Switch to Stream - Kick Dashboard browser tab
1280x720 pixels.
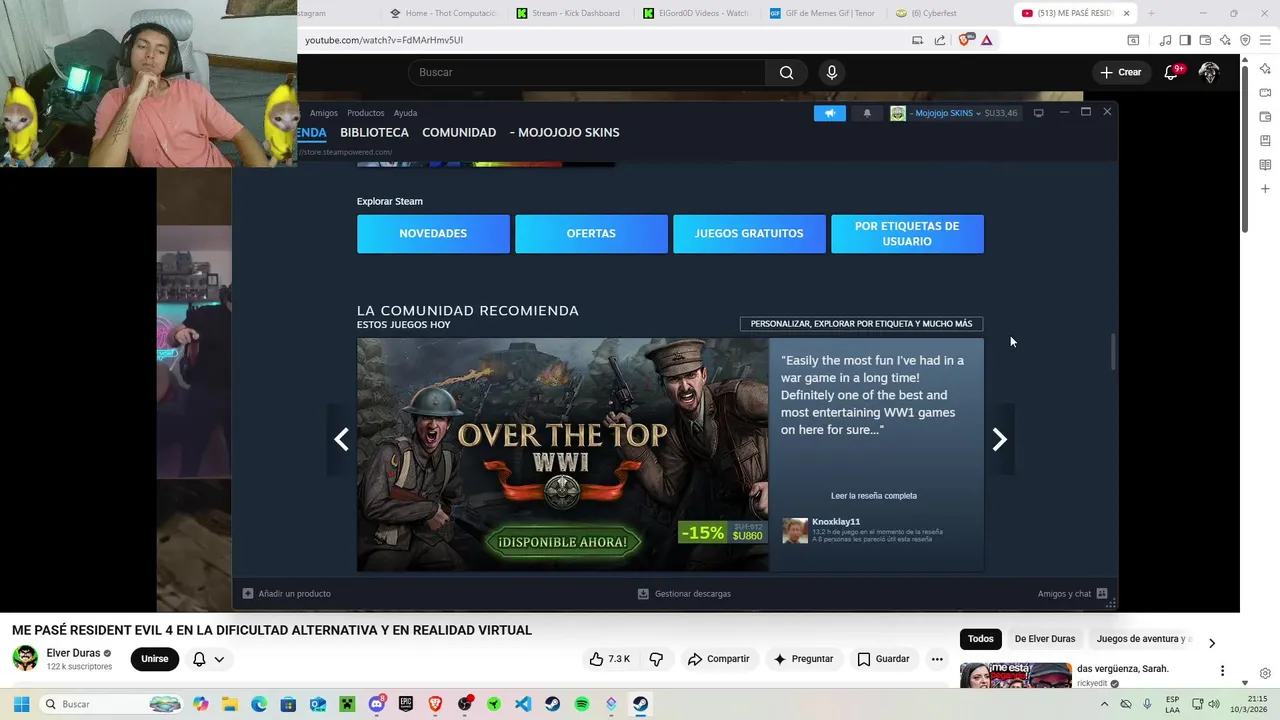568,13
